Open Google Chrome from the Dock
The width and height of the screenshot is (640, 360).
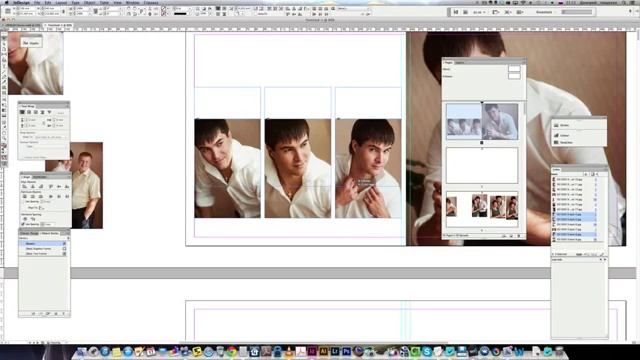point(232,351)
